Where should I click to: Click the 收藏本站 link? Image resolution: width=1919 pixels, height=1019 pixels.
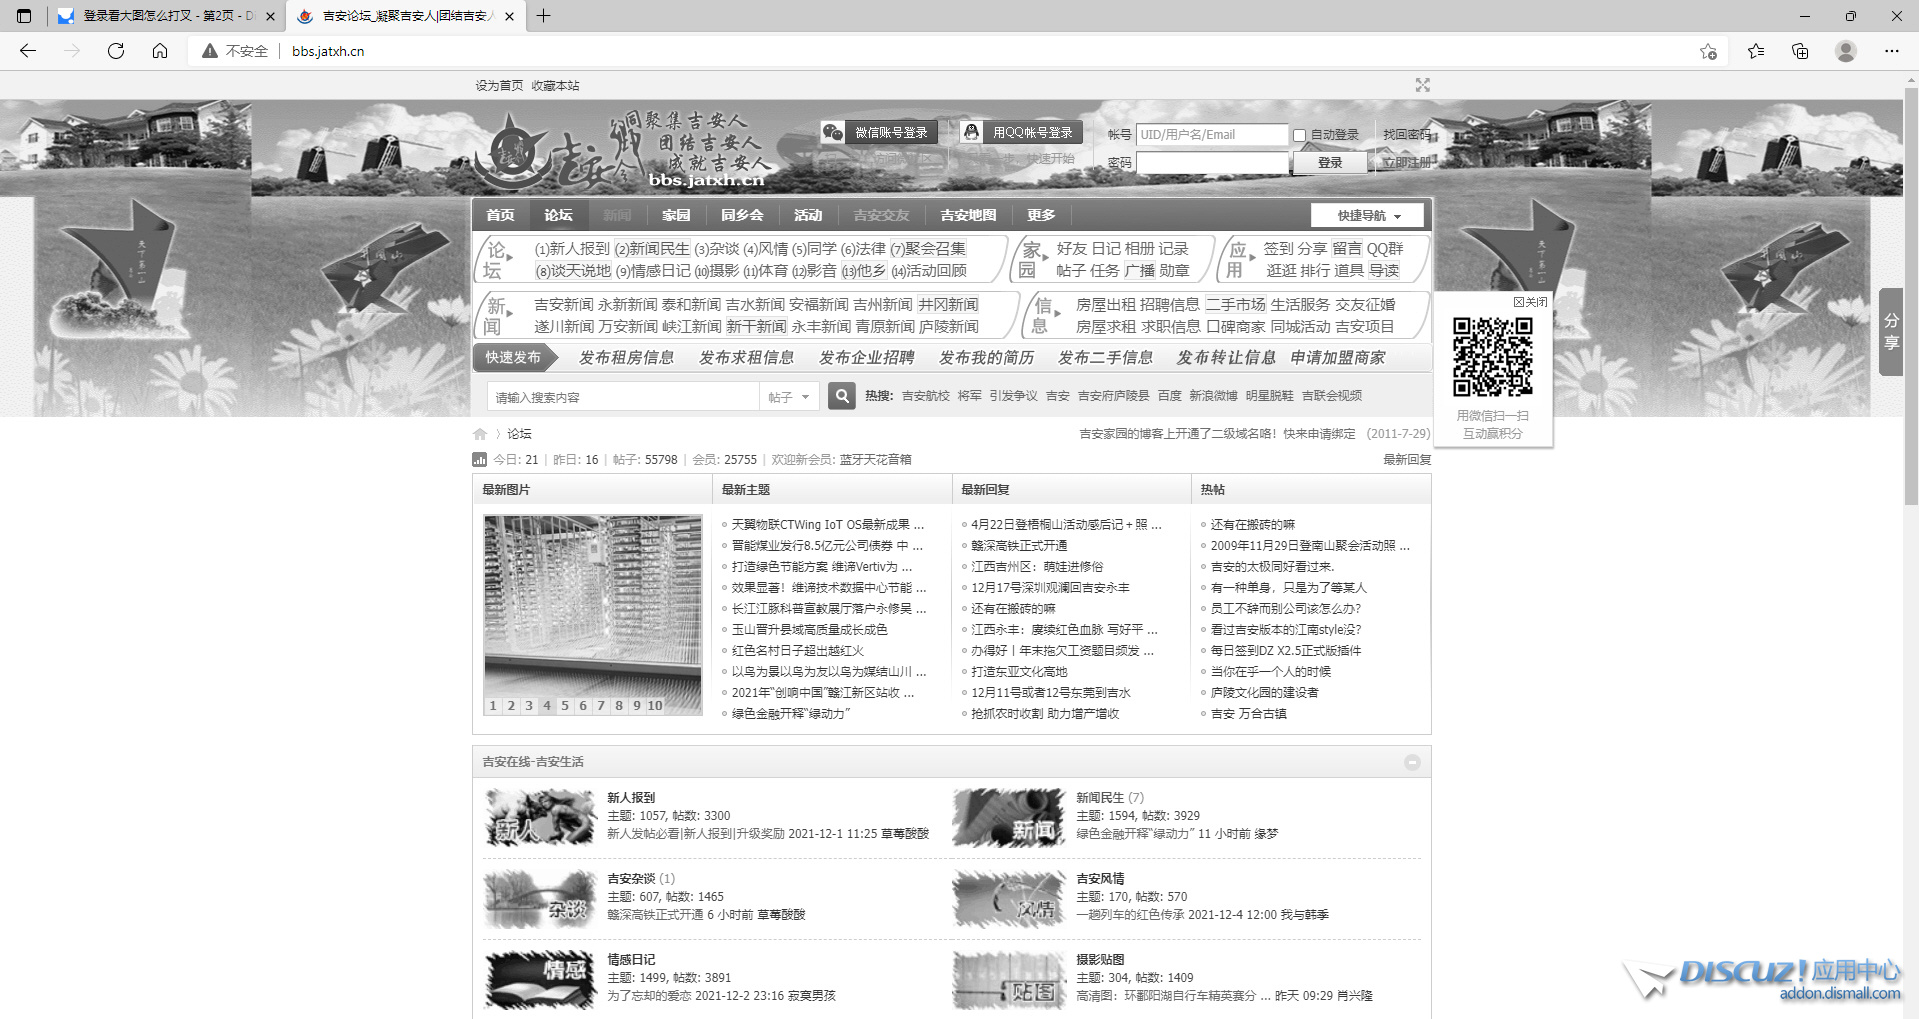click(x=555, y=86)
